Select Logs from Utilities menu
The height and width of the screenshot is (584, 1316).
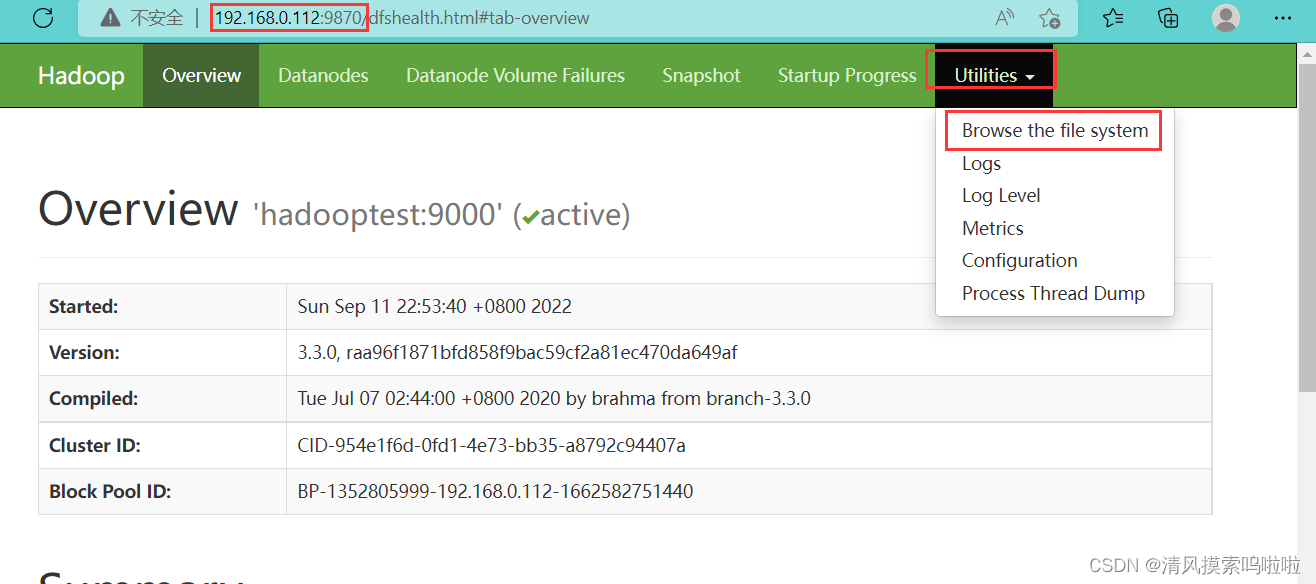tap(1054, 163)
